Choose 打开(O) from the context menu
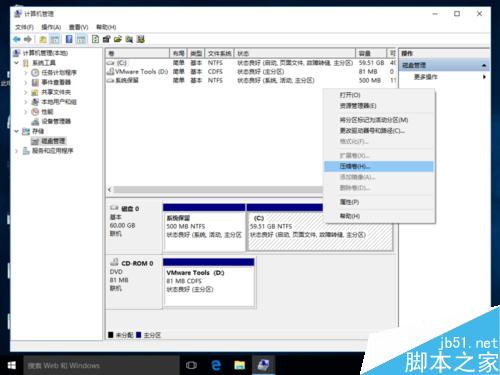Viewport: 500px width, 375px height. [x=379, y=95]
